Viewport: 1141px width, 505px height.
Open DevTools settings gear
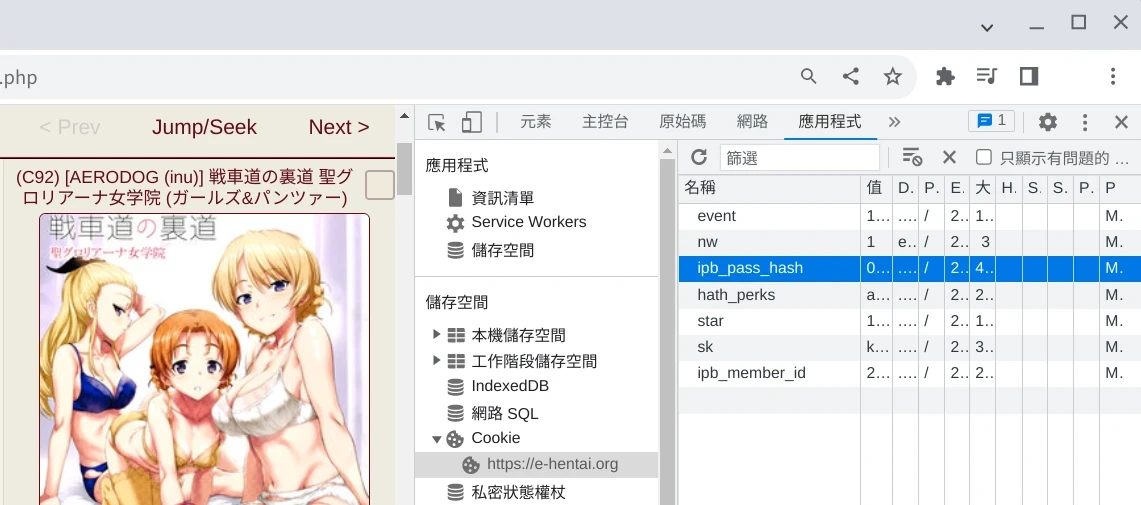pyautogui.click(x=1048, y=122)
